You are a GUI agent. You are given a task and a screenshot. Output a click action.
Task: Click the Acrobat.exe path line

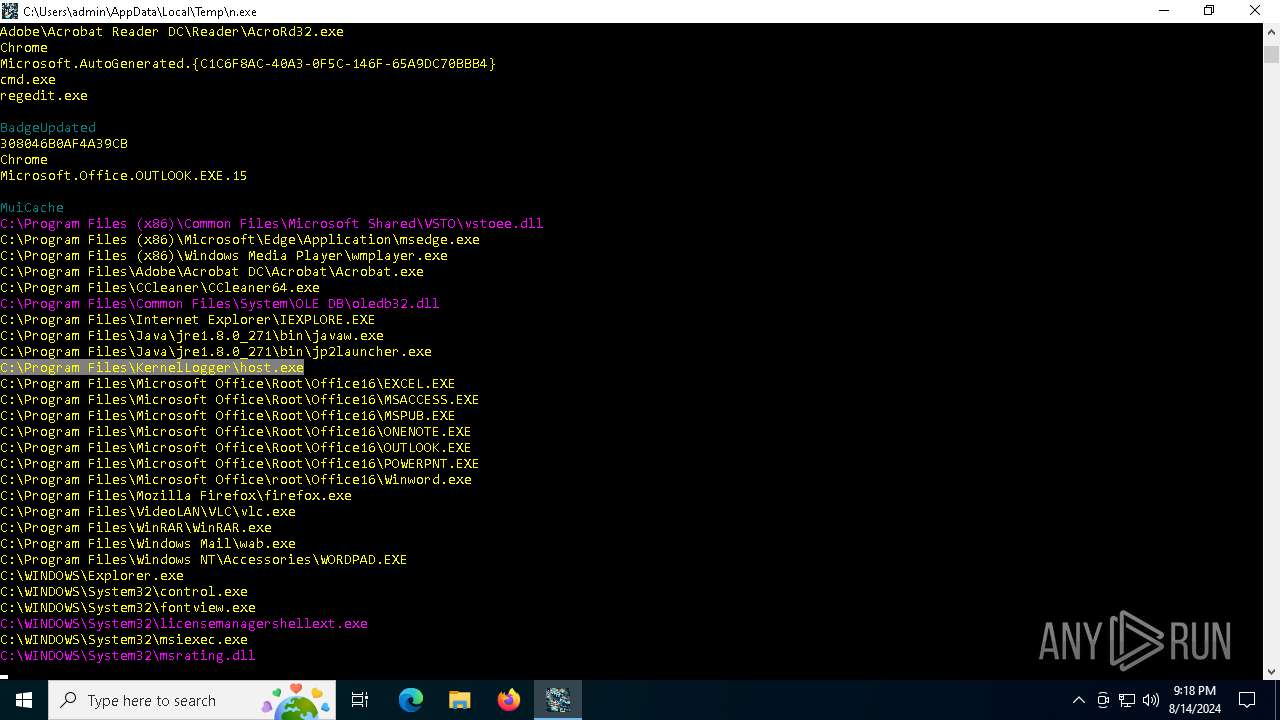click(x=212, y=272)
